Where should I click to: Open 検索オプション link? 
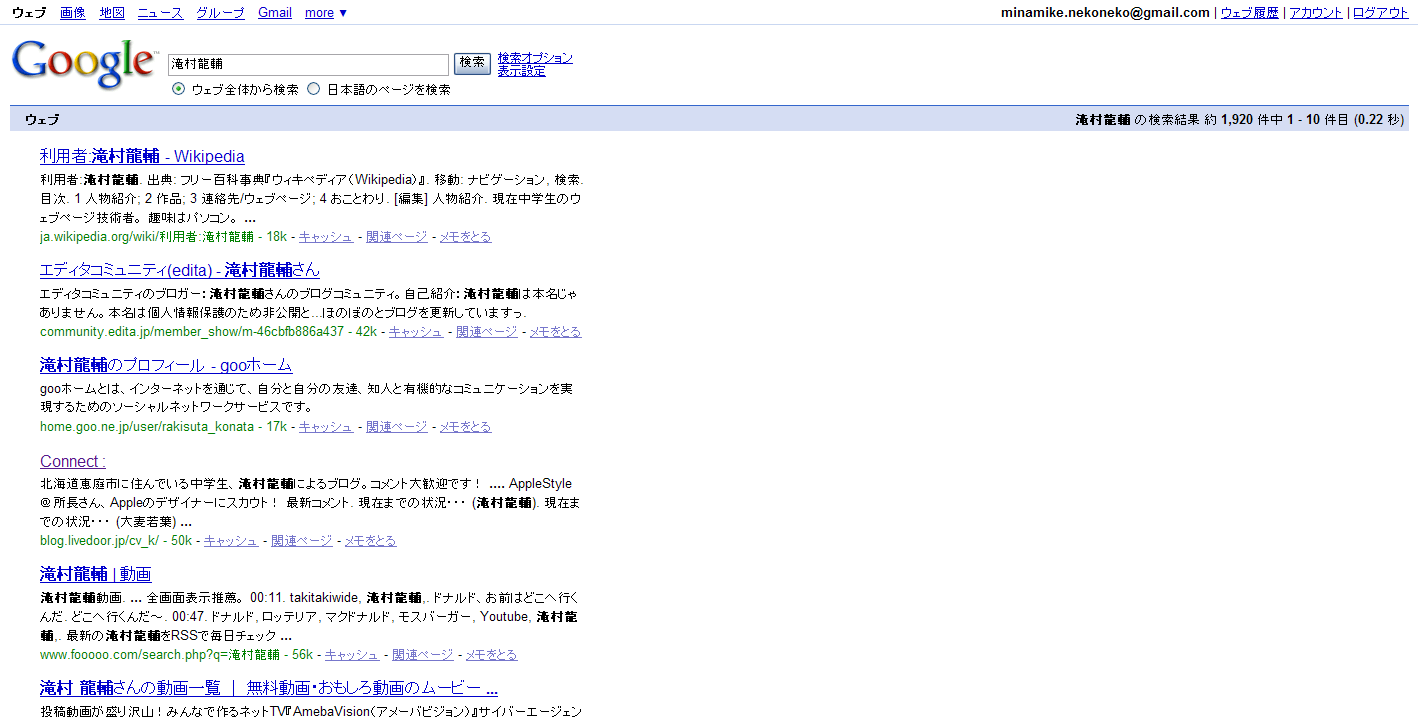(535, 58)
